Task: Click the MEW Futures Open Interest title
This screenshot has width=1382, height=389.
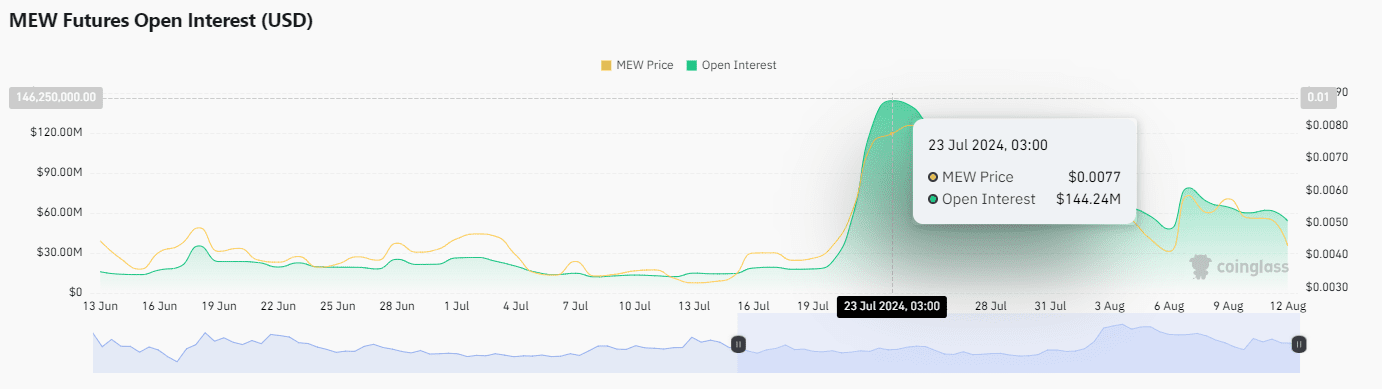Action: pyautogui.click(x=162, y=21)
